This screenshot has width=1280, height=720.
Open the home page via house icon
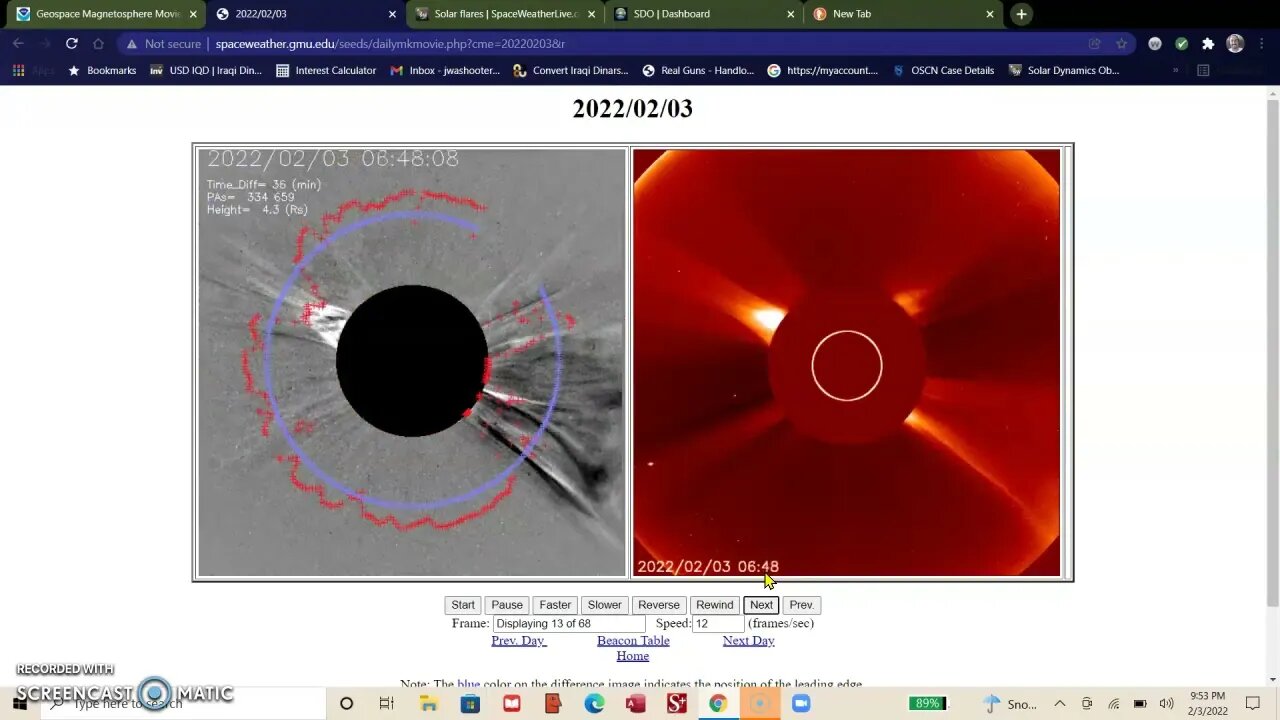(x=98, y=44)
